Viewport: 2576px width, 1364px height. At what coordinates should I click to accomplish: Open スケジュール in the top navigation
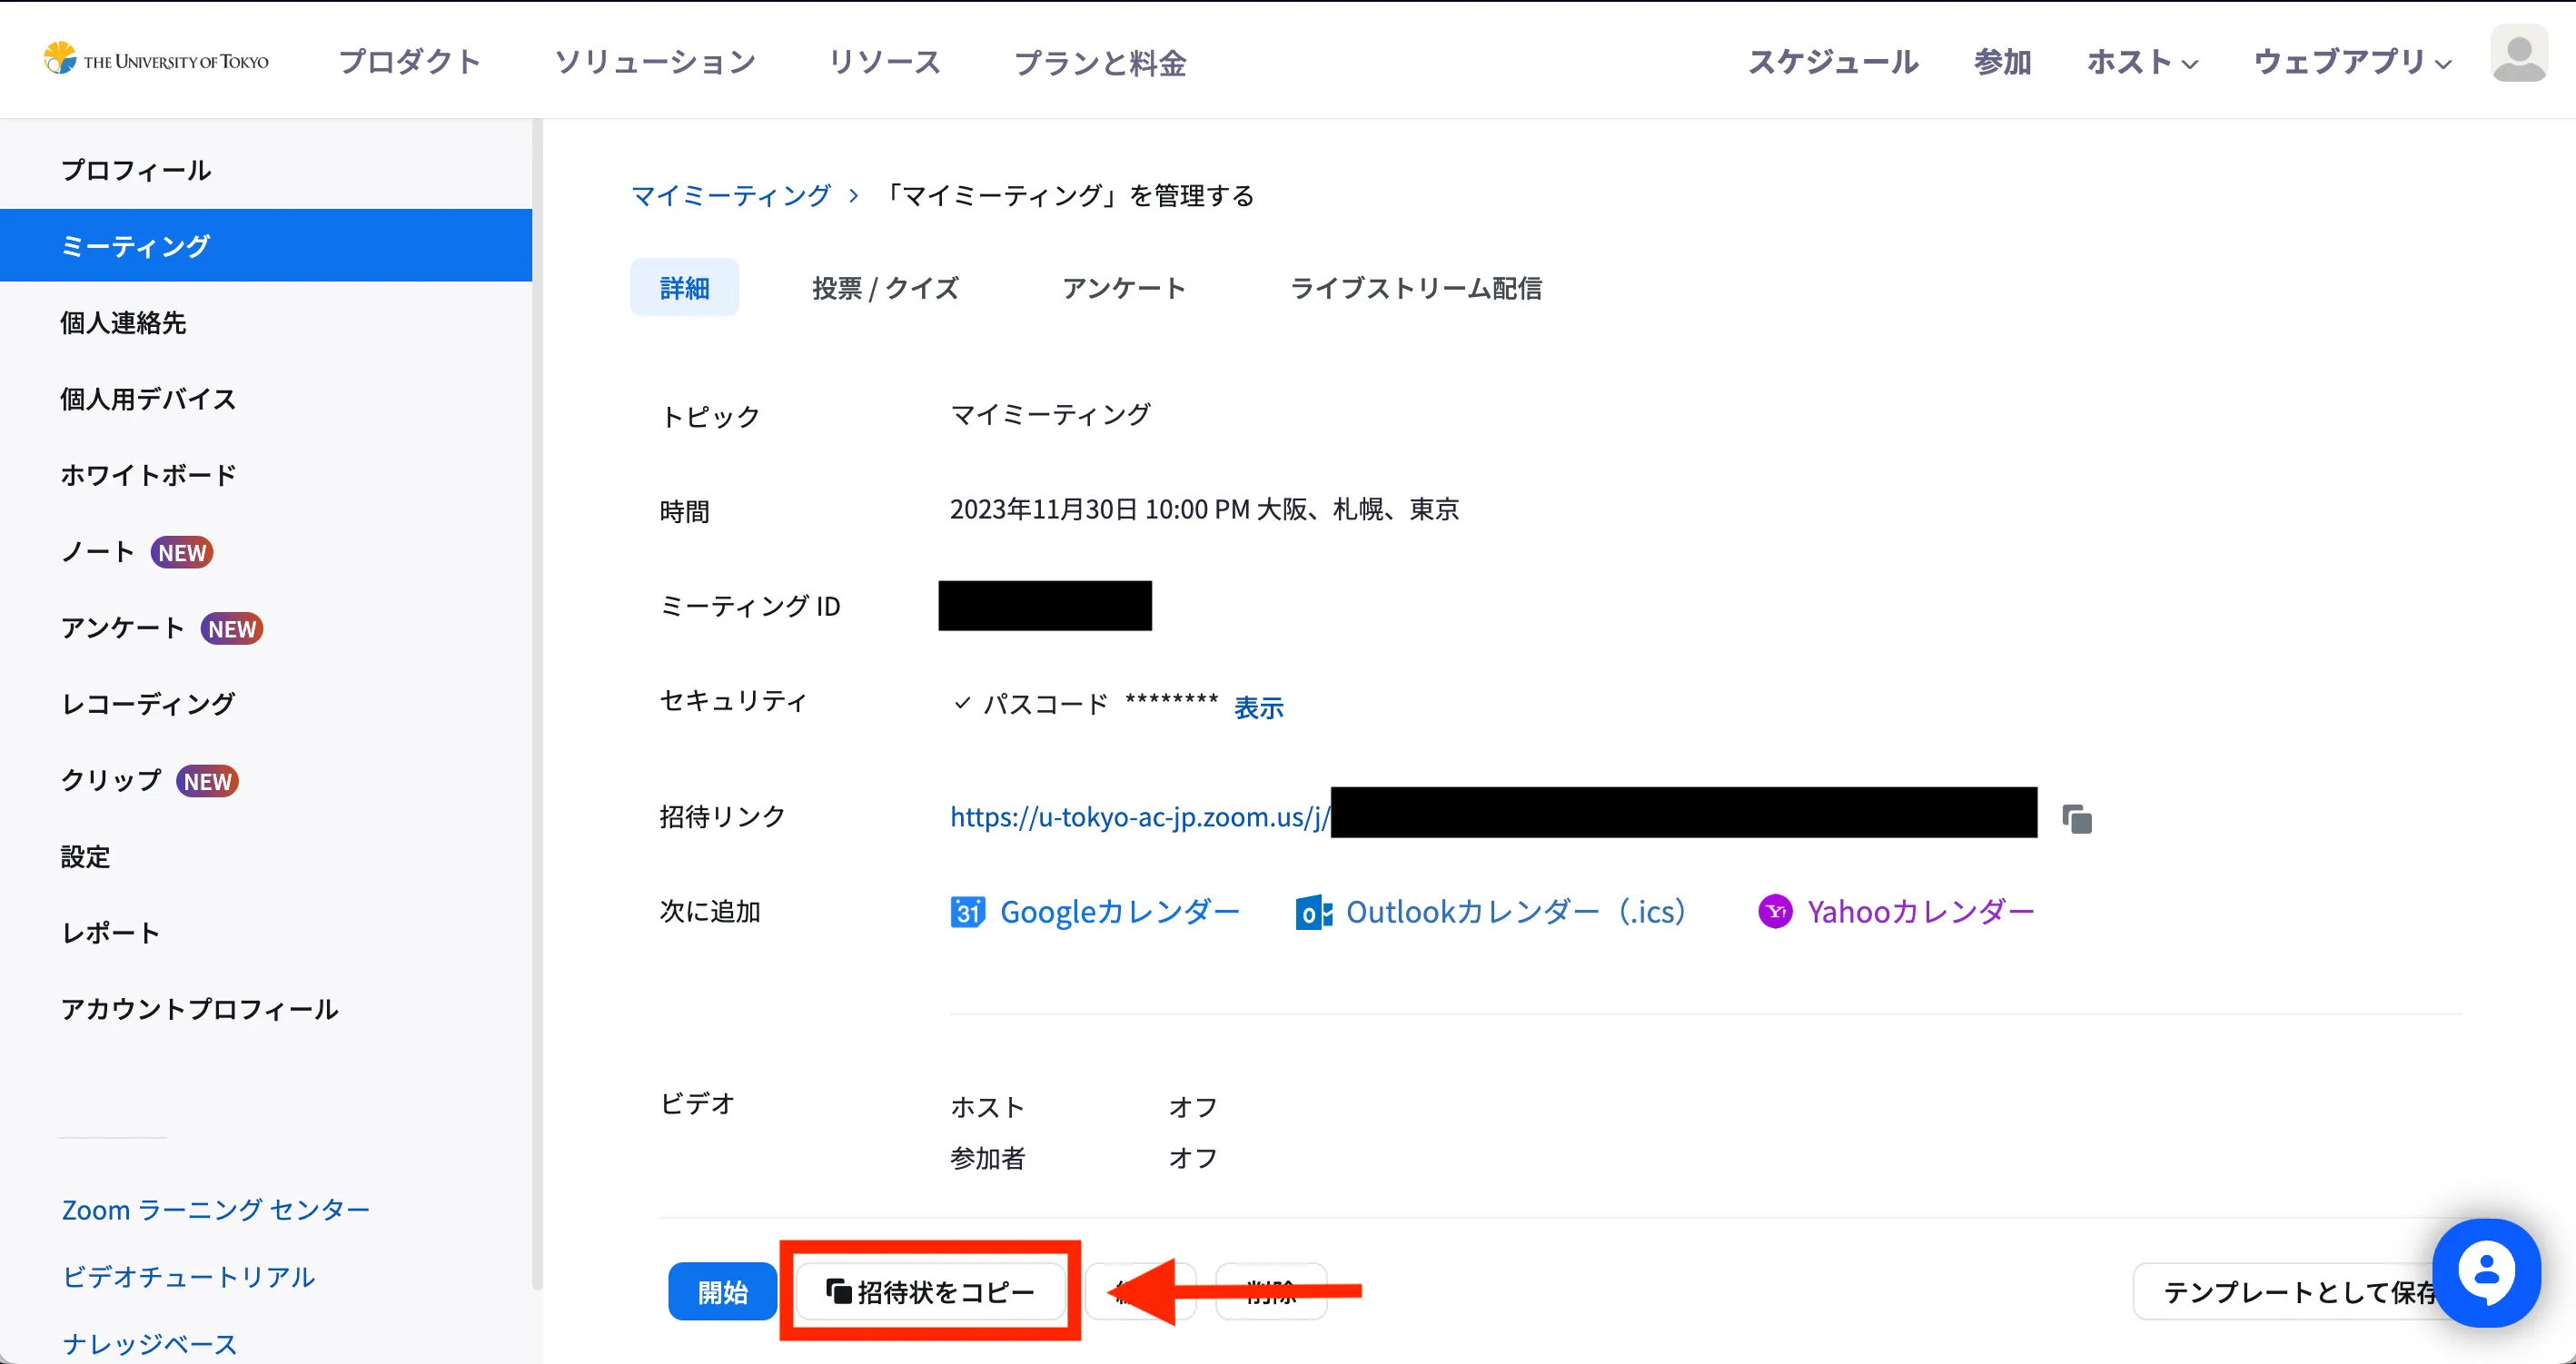coord(1832,62)
